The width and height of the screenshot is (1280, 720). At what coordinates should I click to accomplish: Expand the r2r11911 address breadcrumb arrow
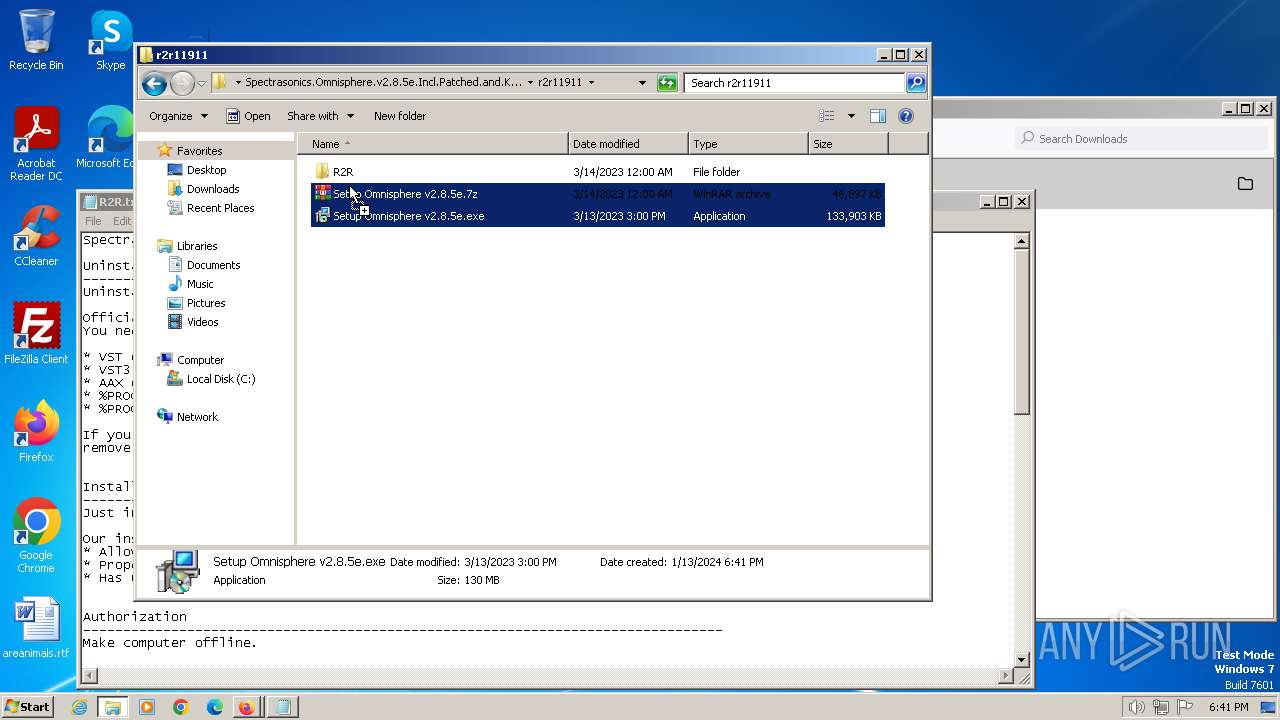coord(591,83)
